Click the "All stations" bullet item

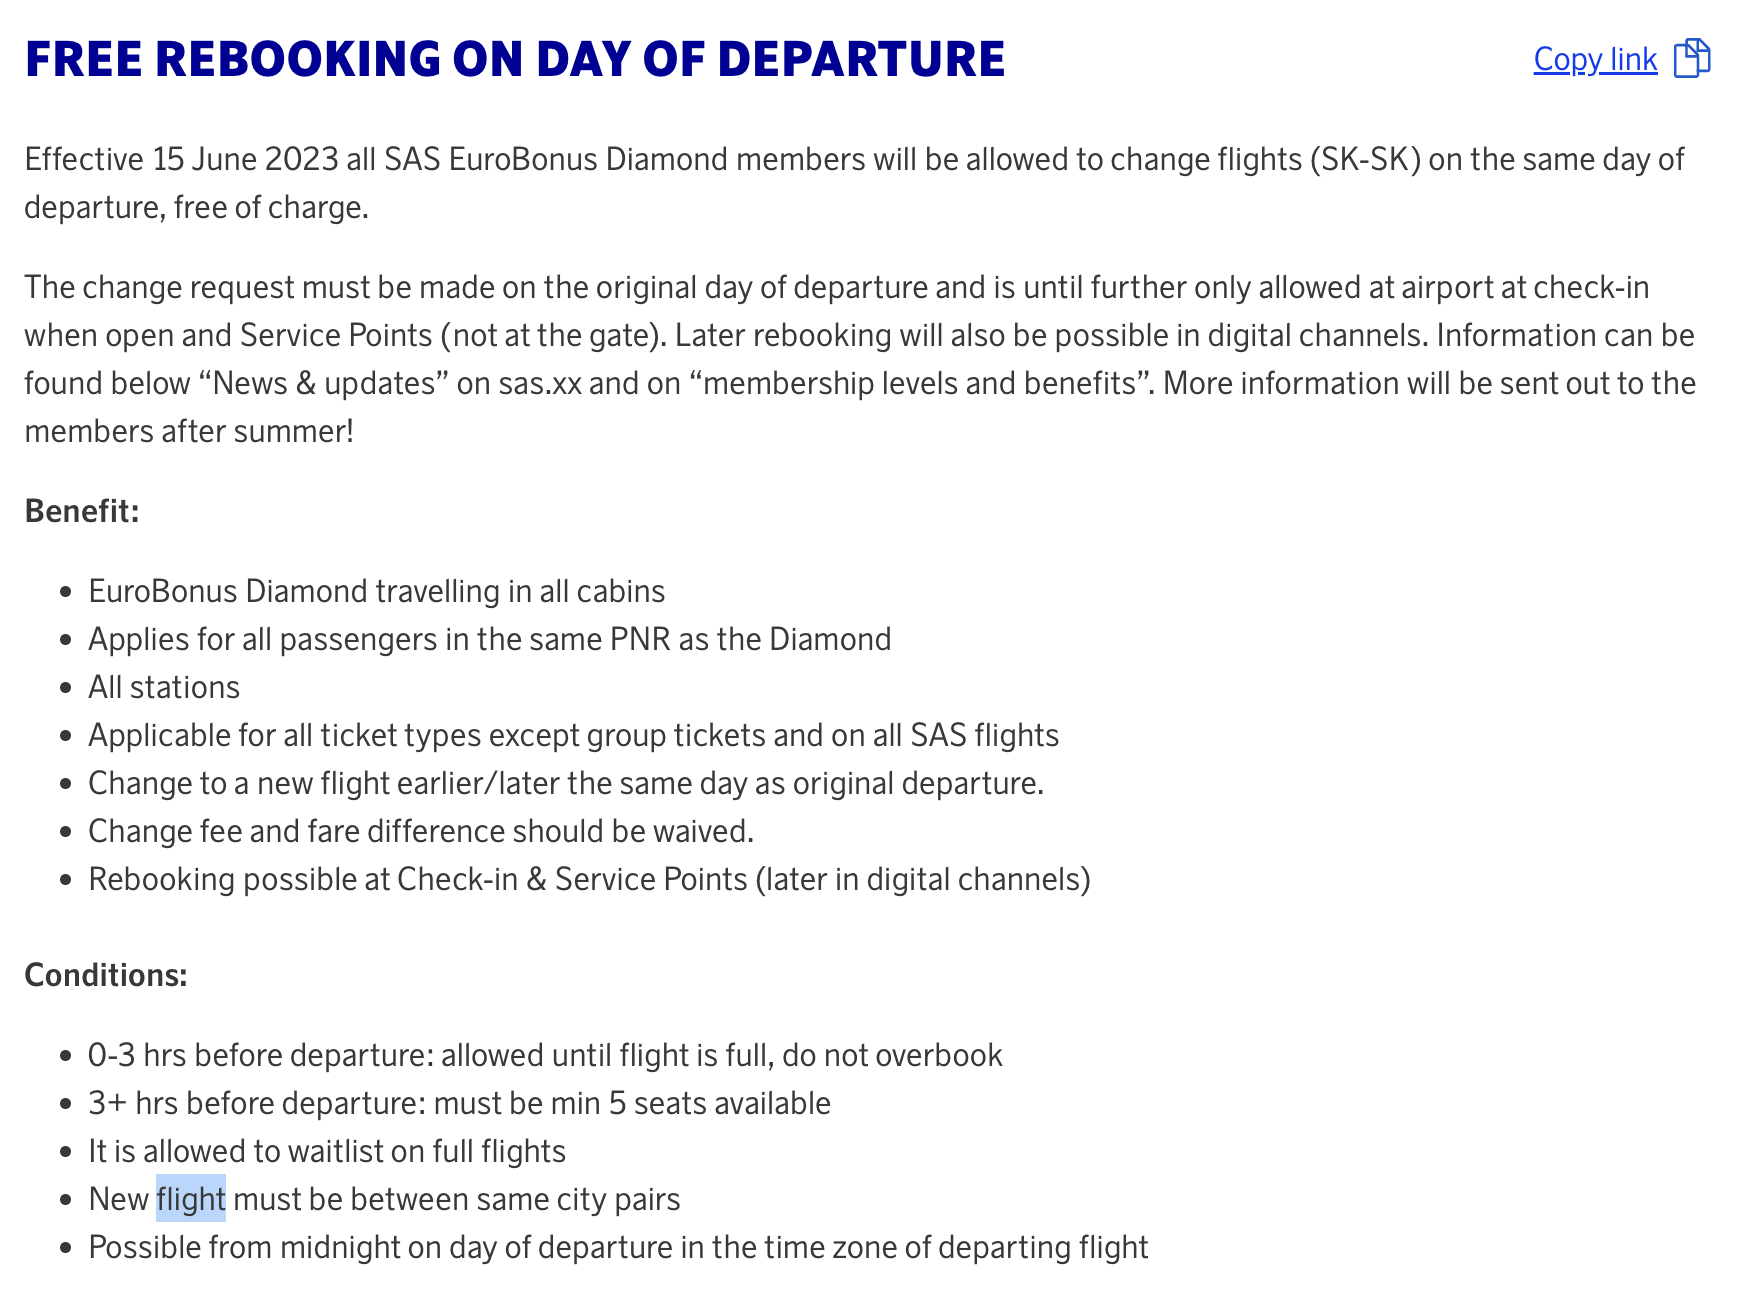[164, 687]
